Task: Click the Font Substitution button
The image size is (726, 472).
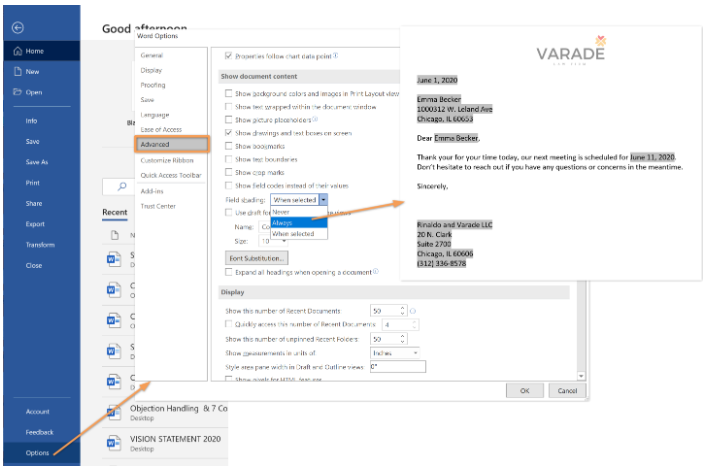Action: [257, 258]
